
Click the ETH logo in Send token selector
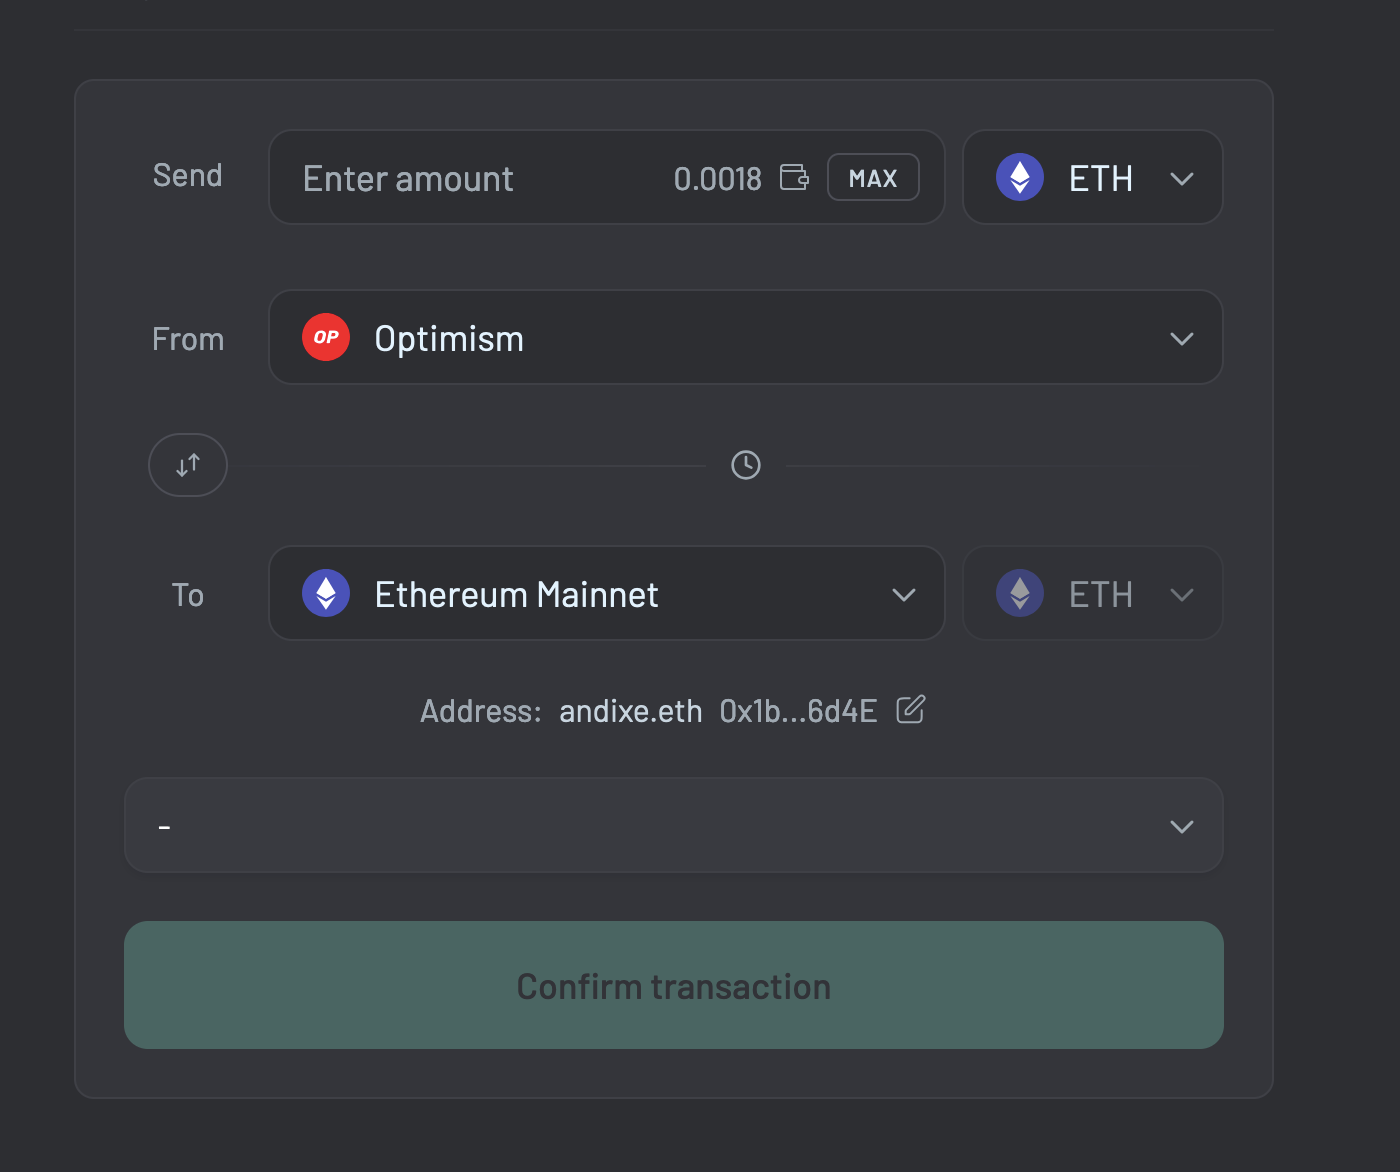pos(1020,178)
